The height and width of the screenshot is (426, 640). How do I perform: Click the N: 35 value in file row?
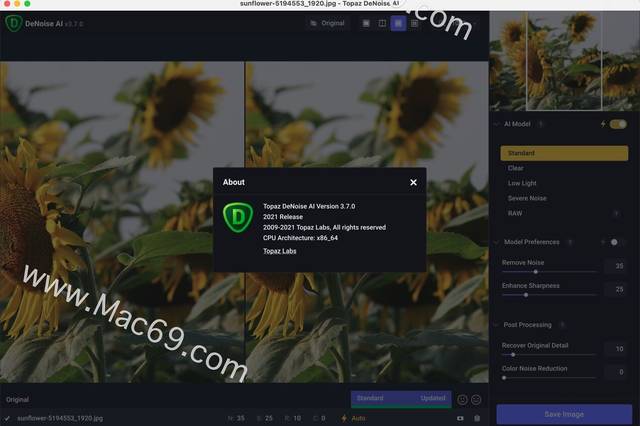click(236, 418)
